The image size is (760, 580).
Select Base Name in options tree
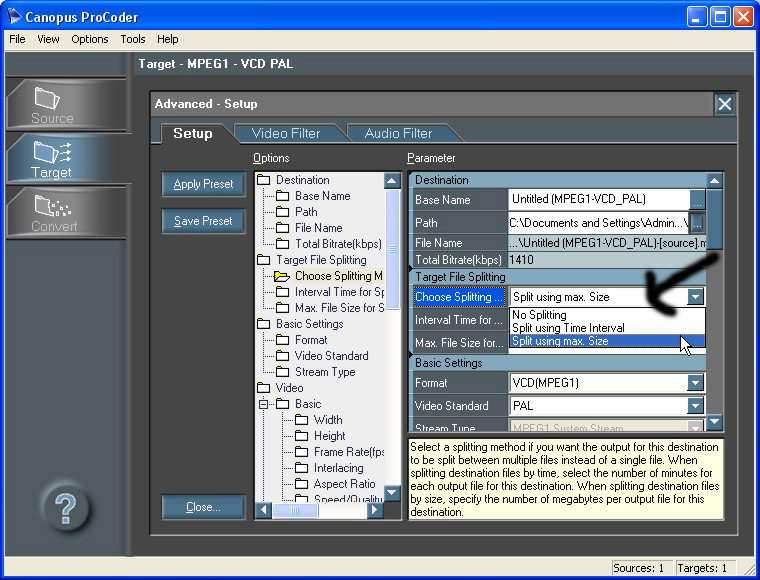(x=313, y=196)
